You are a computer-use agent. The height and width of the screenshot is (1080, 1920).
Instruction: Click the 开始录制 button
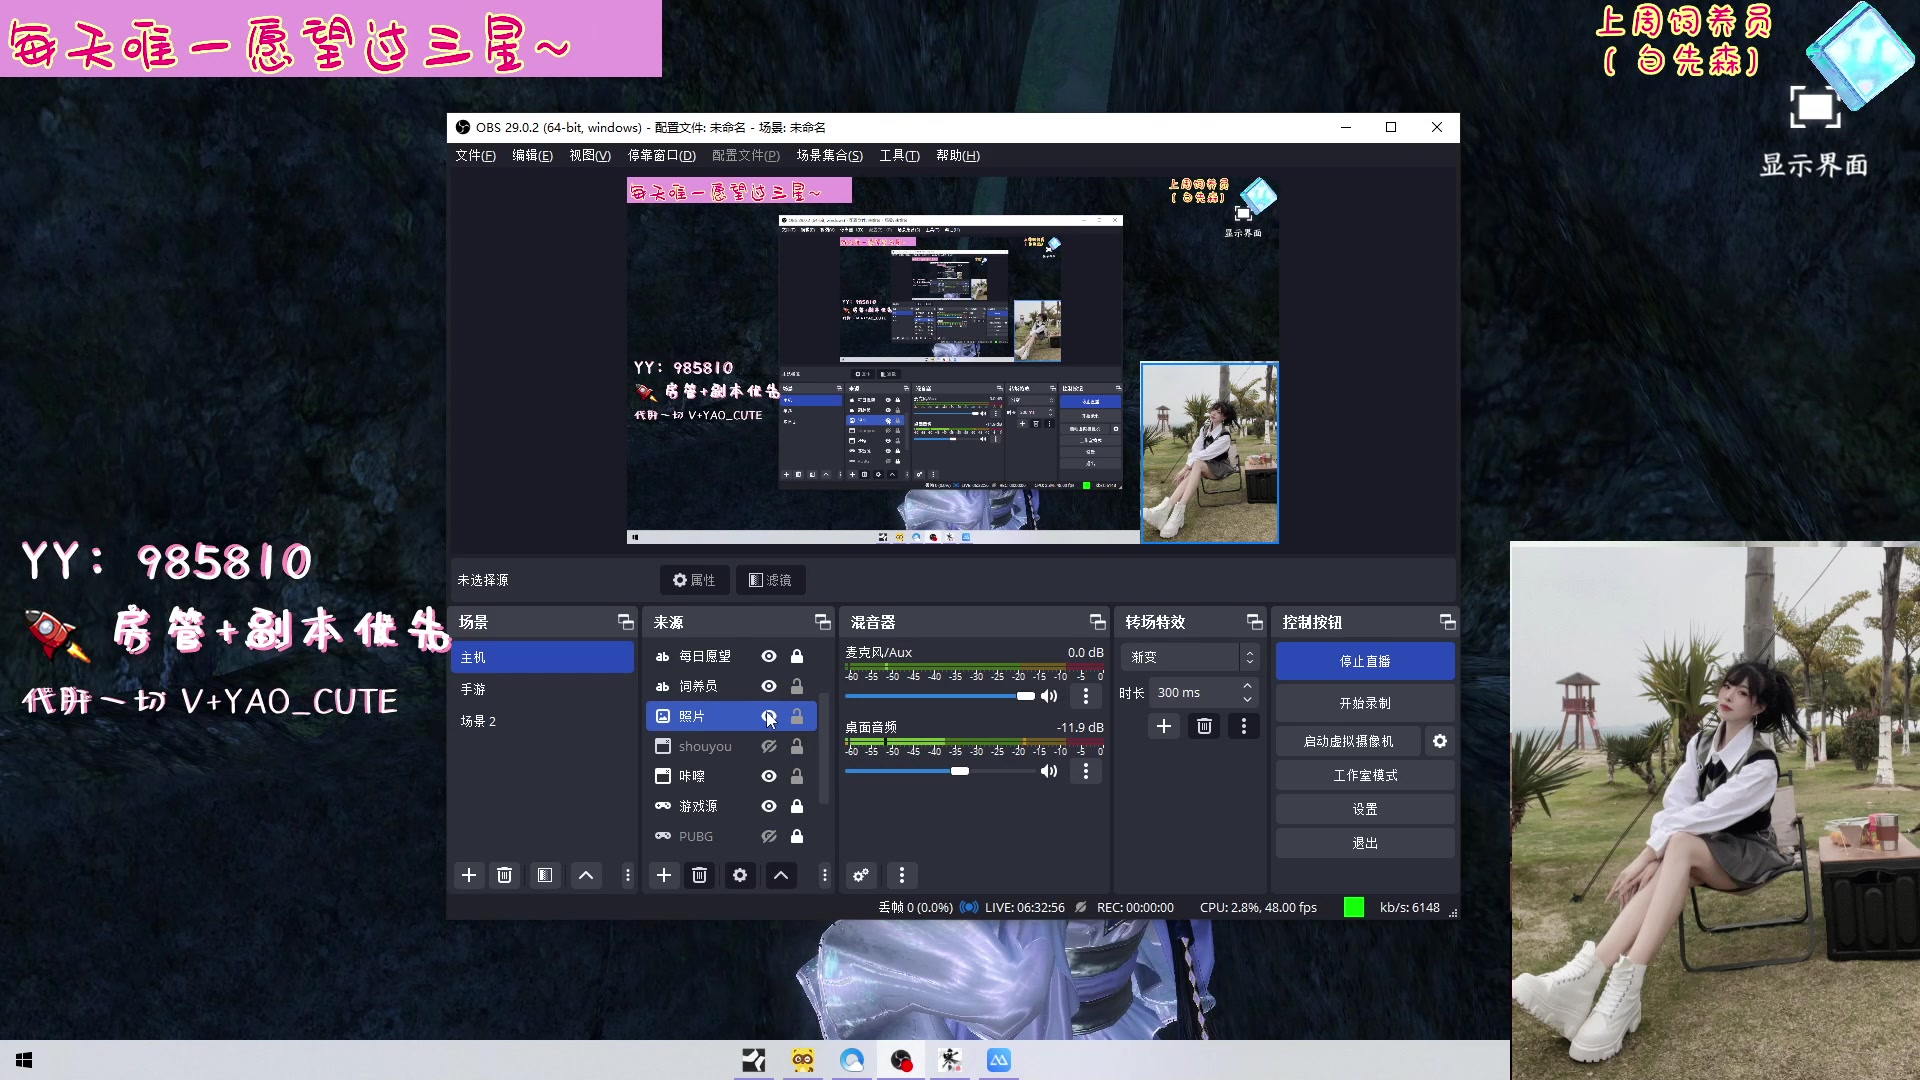pos(1365,703)
